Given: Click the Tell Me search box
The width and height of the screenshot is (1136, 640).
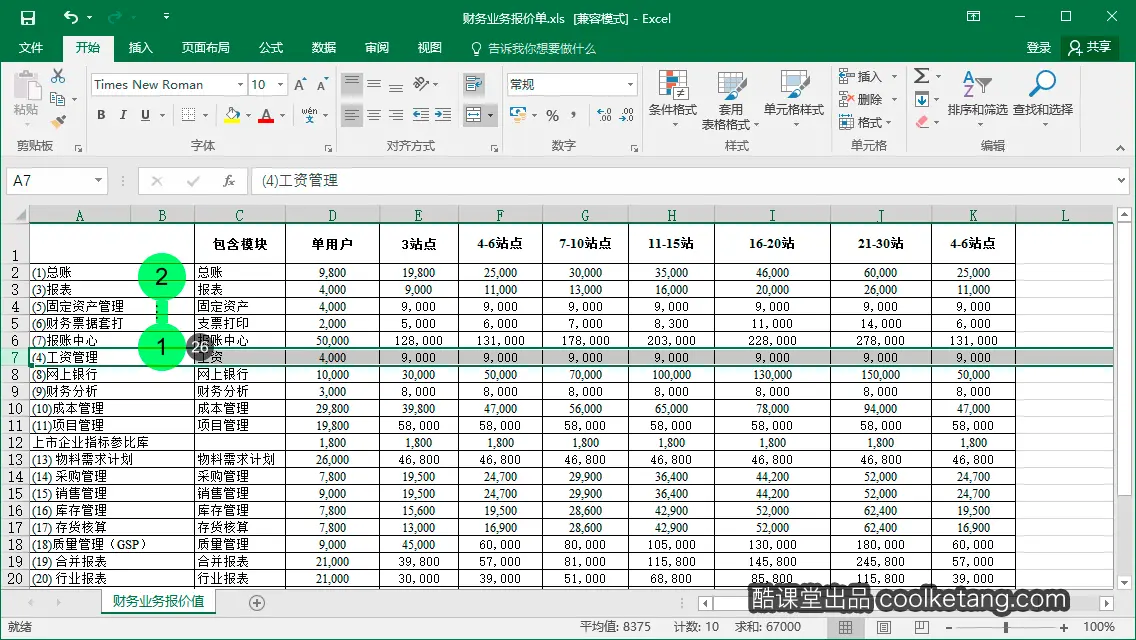Looking at the screenshot, I should click(x=534, y=49).
